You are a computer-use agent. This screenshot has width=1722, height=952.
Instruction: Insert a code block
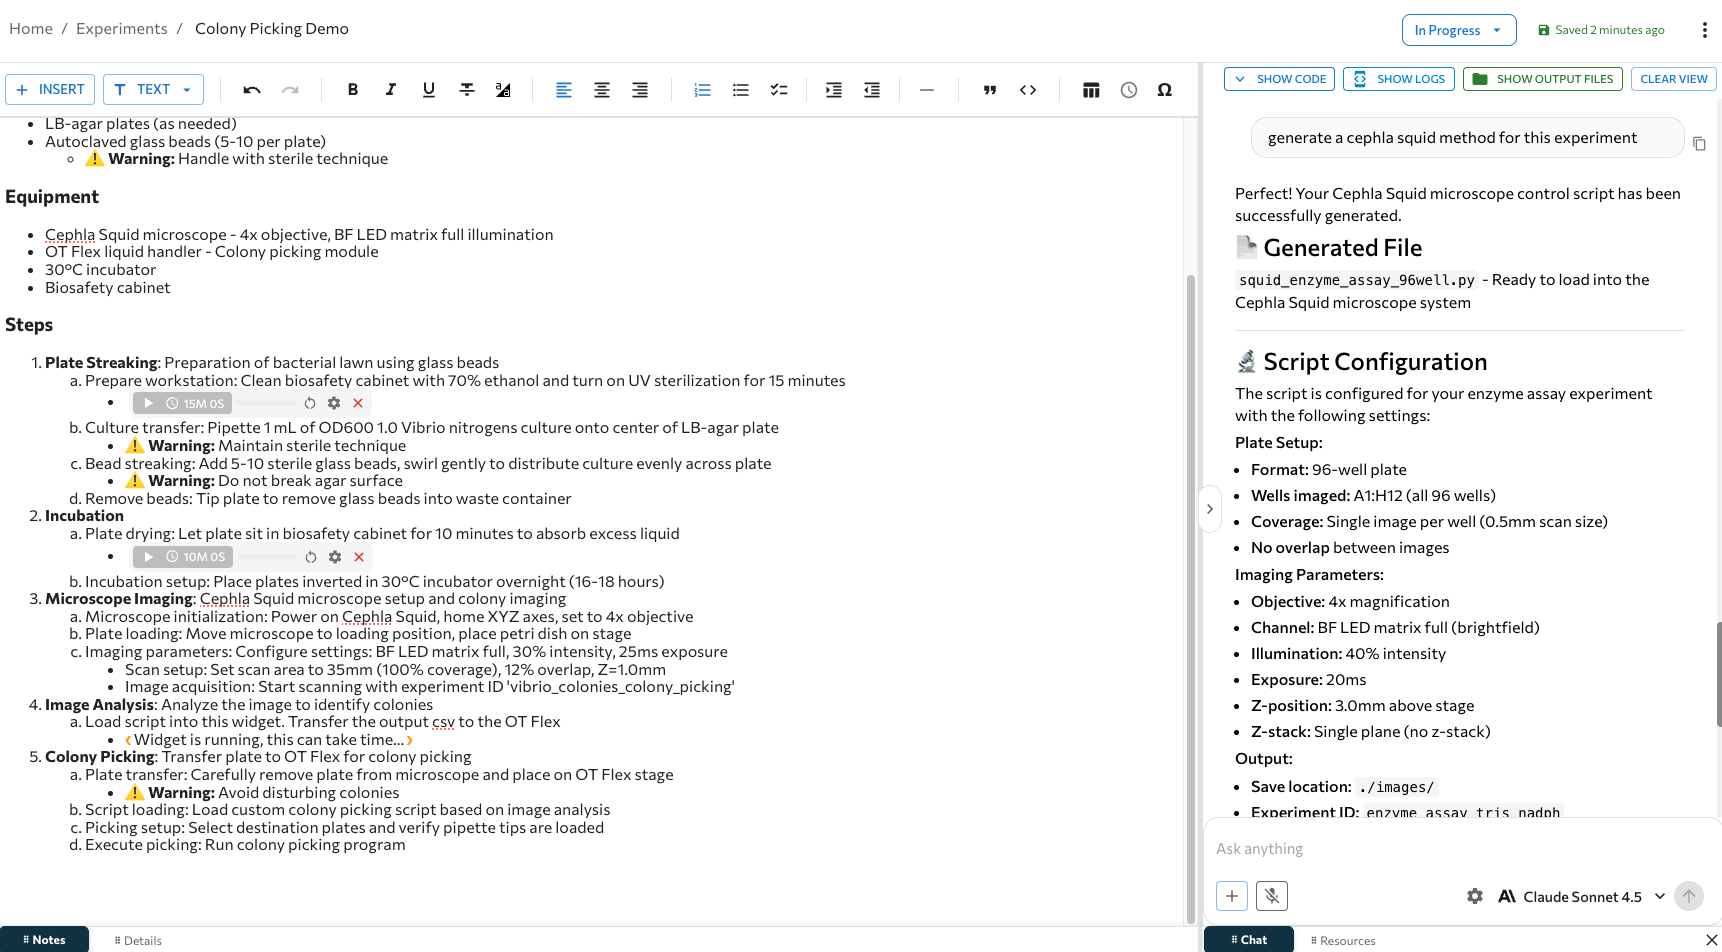(1028, 90)
